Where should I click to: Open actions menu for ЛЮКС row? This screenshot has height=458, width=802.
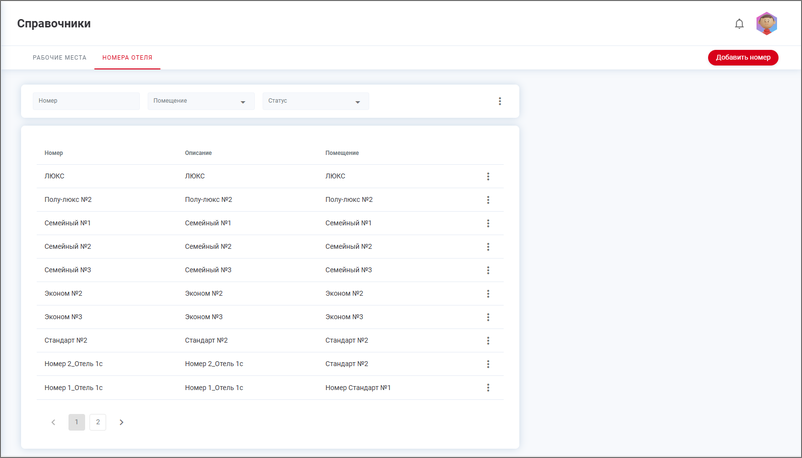pos(488,176)
